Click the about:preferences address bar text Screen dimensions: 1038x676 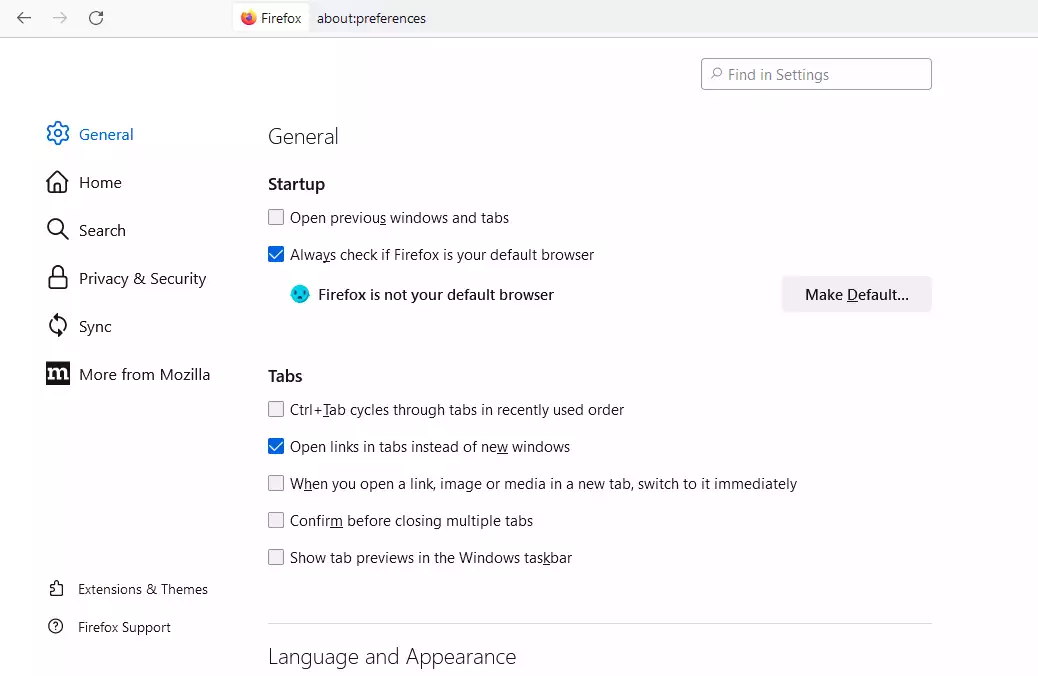coord(371,19)
